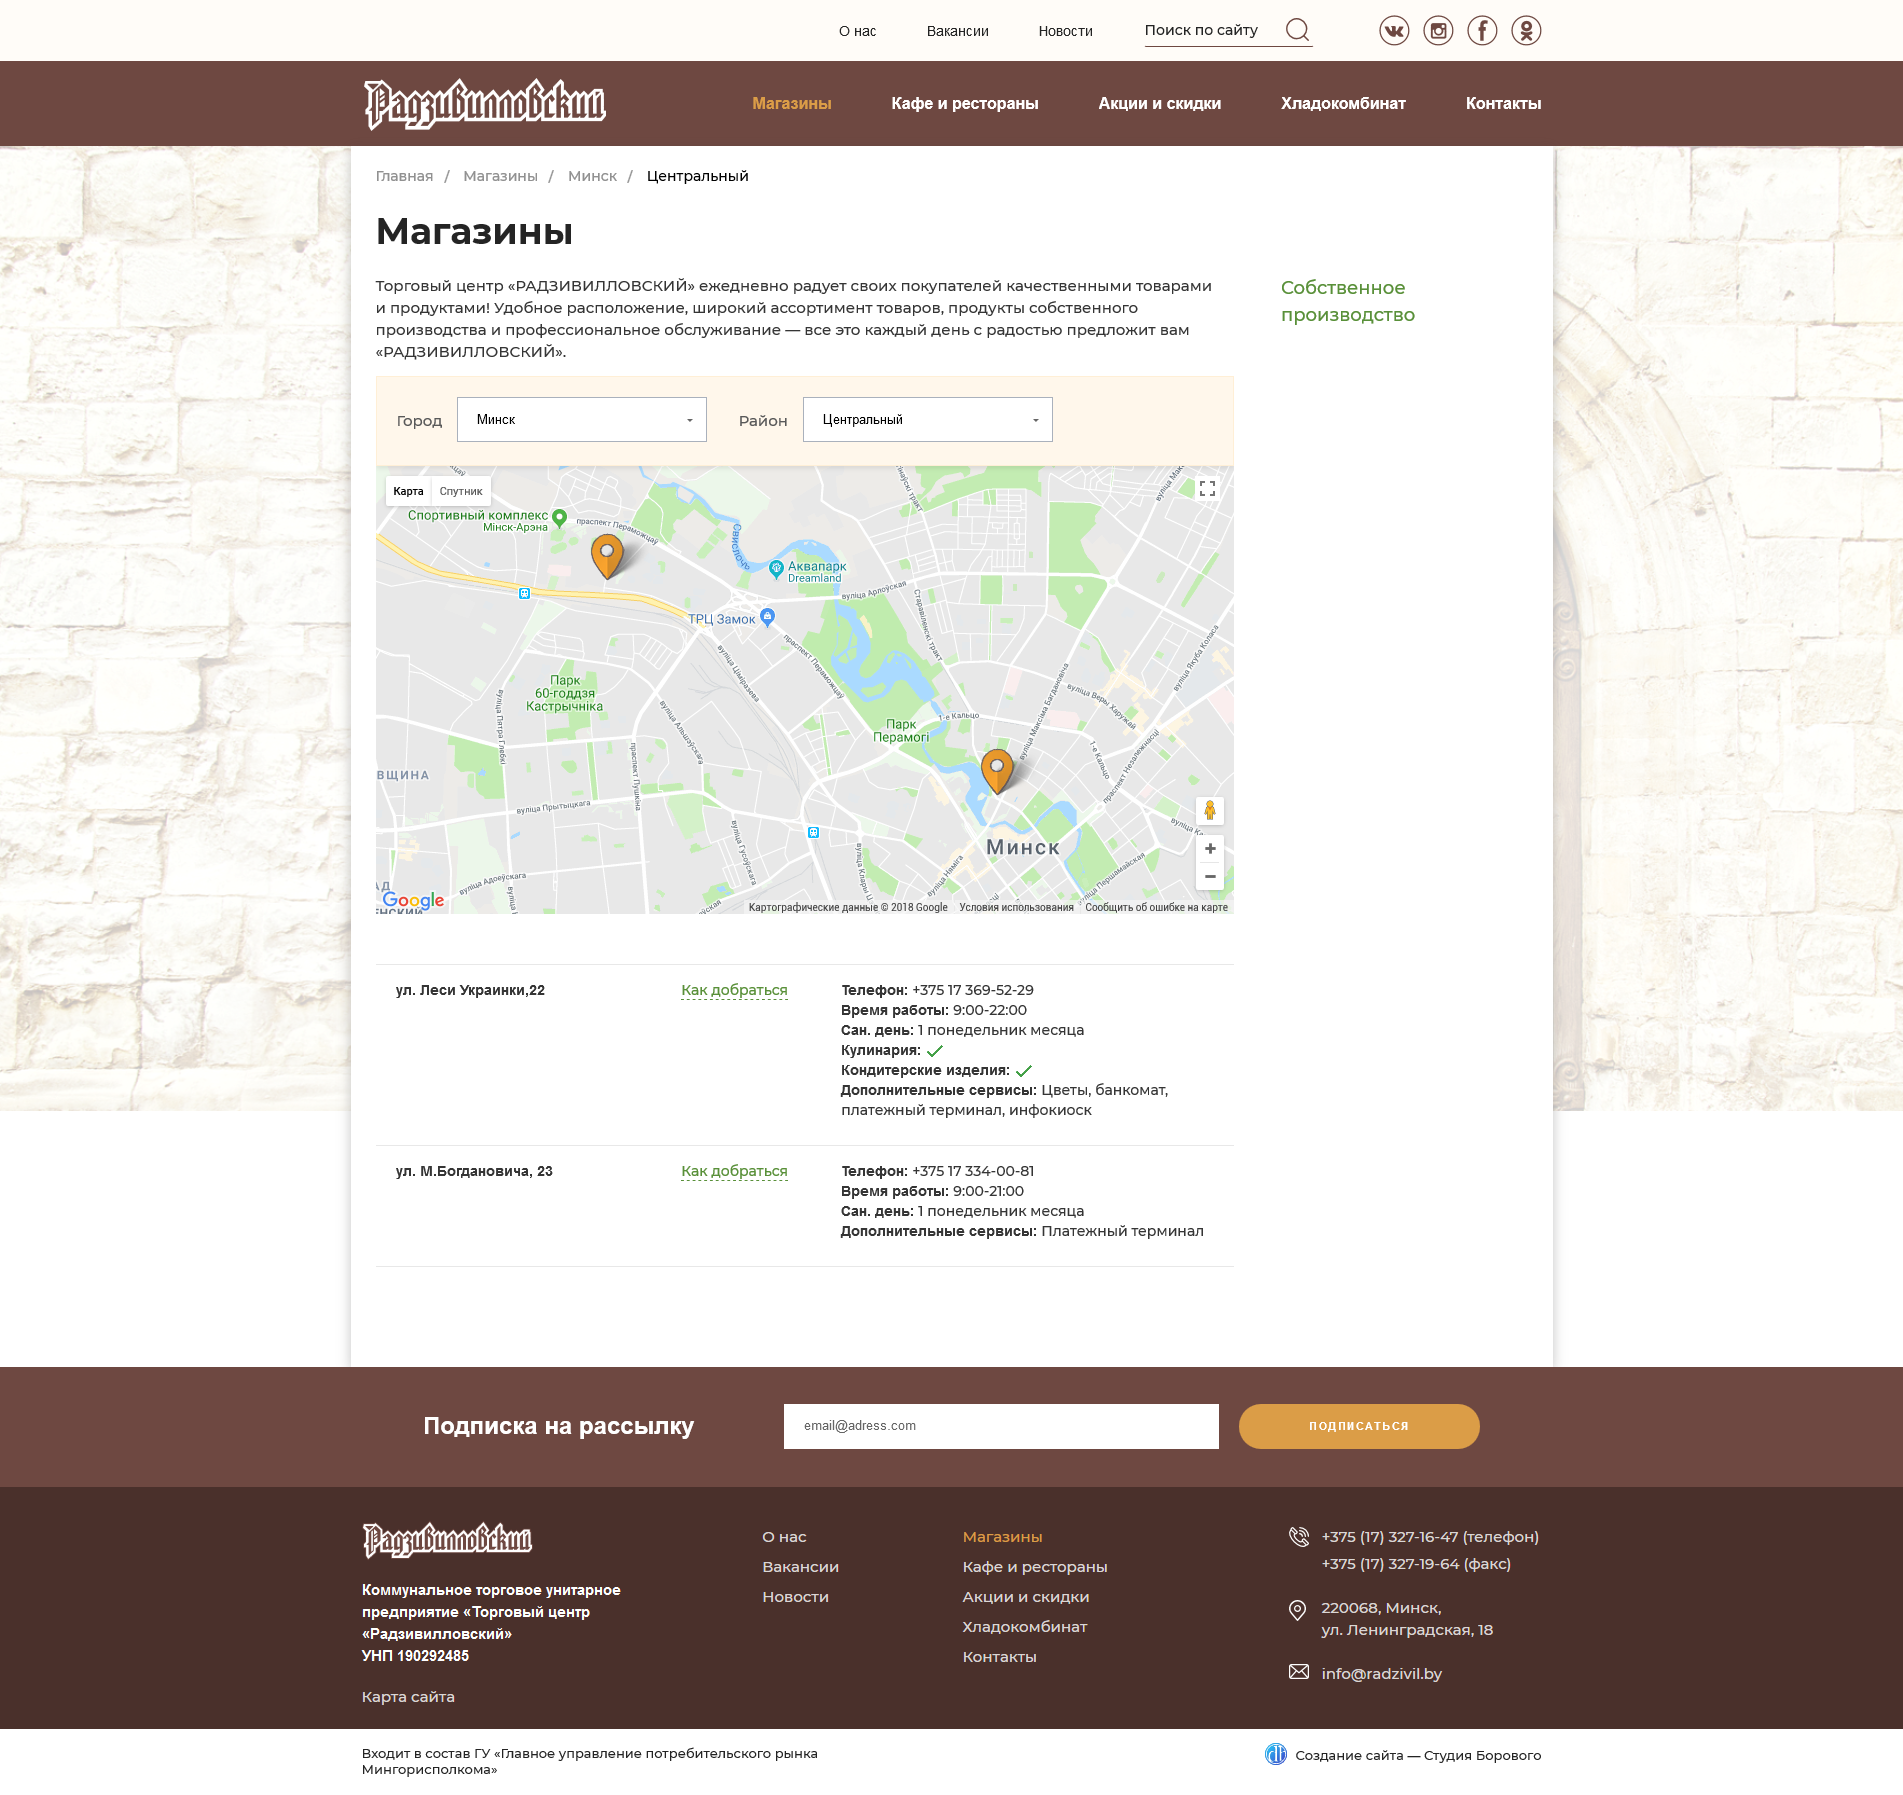1903x1795 pixels.
Task: Open the Odnoklassniki social icon
Action: click(1525, 31)
